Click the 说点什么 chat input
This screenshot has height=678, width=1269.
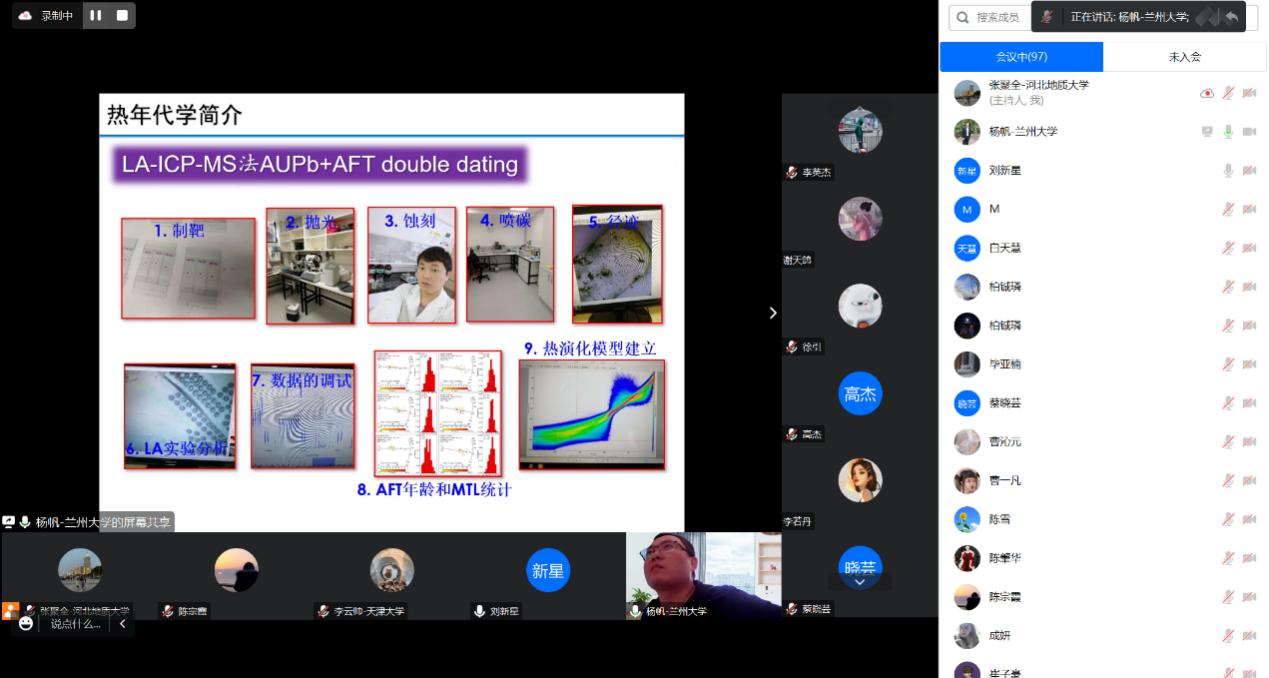click(x=76, y=623)
